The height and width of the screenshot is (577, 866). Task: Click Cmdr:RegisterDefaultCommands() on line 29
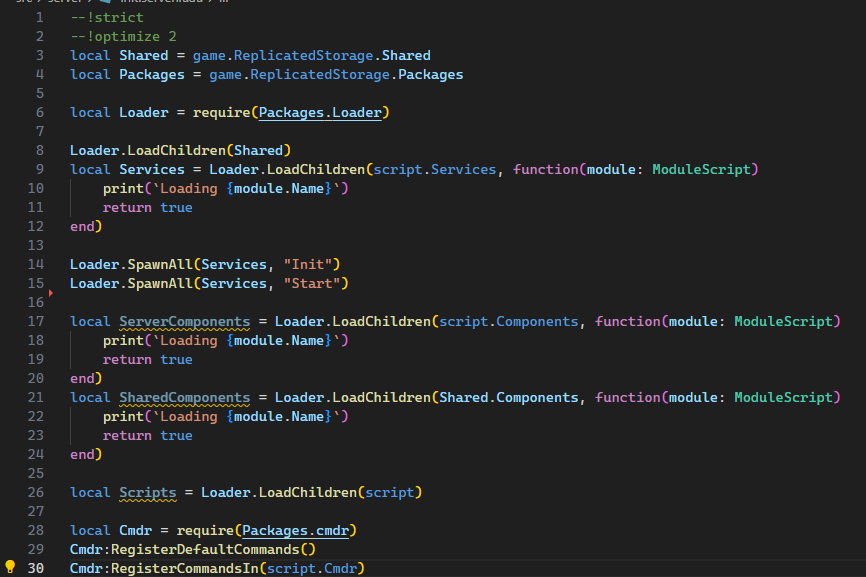coord(193,549)
